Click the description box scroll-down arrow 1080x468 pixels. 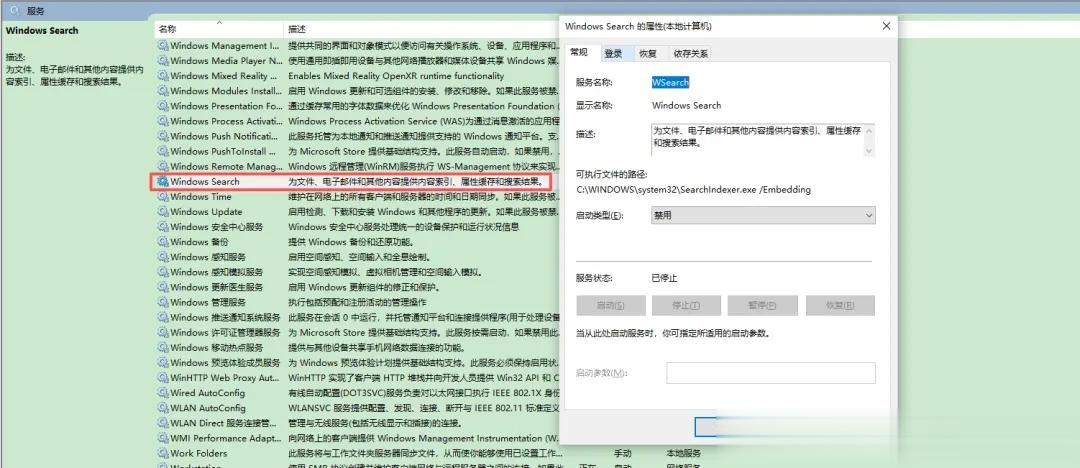pos(869,151)
